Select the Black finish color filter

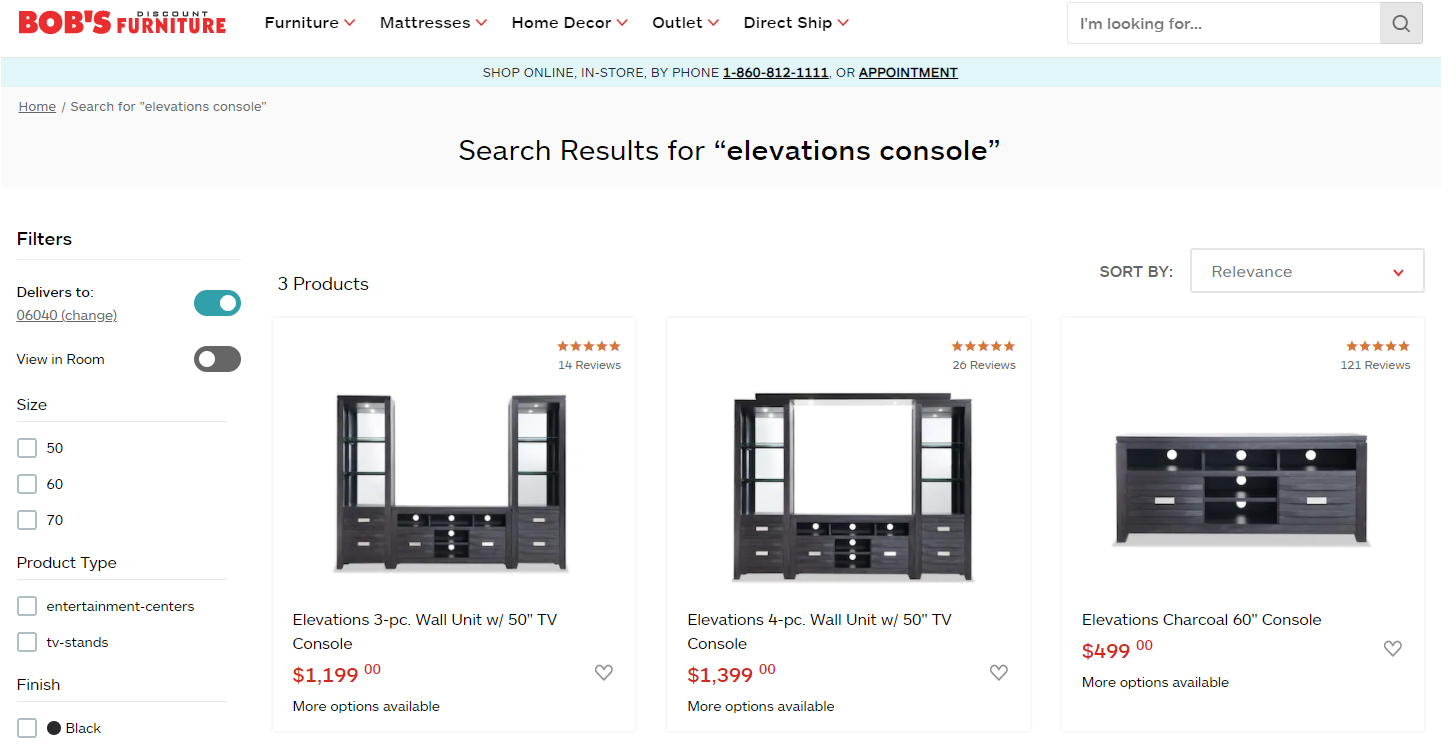(x=27, y=728)
